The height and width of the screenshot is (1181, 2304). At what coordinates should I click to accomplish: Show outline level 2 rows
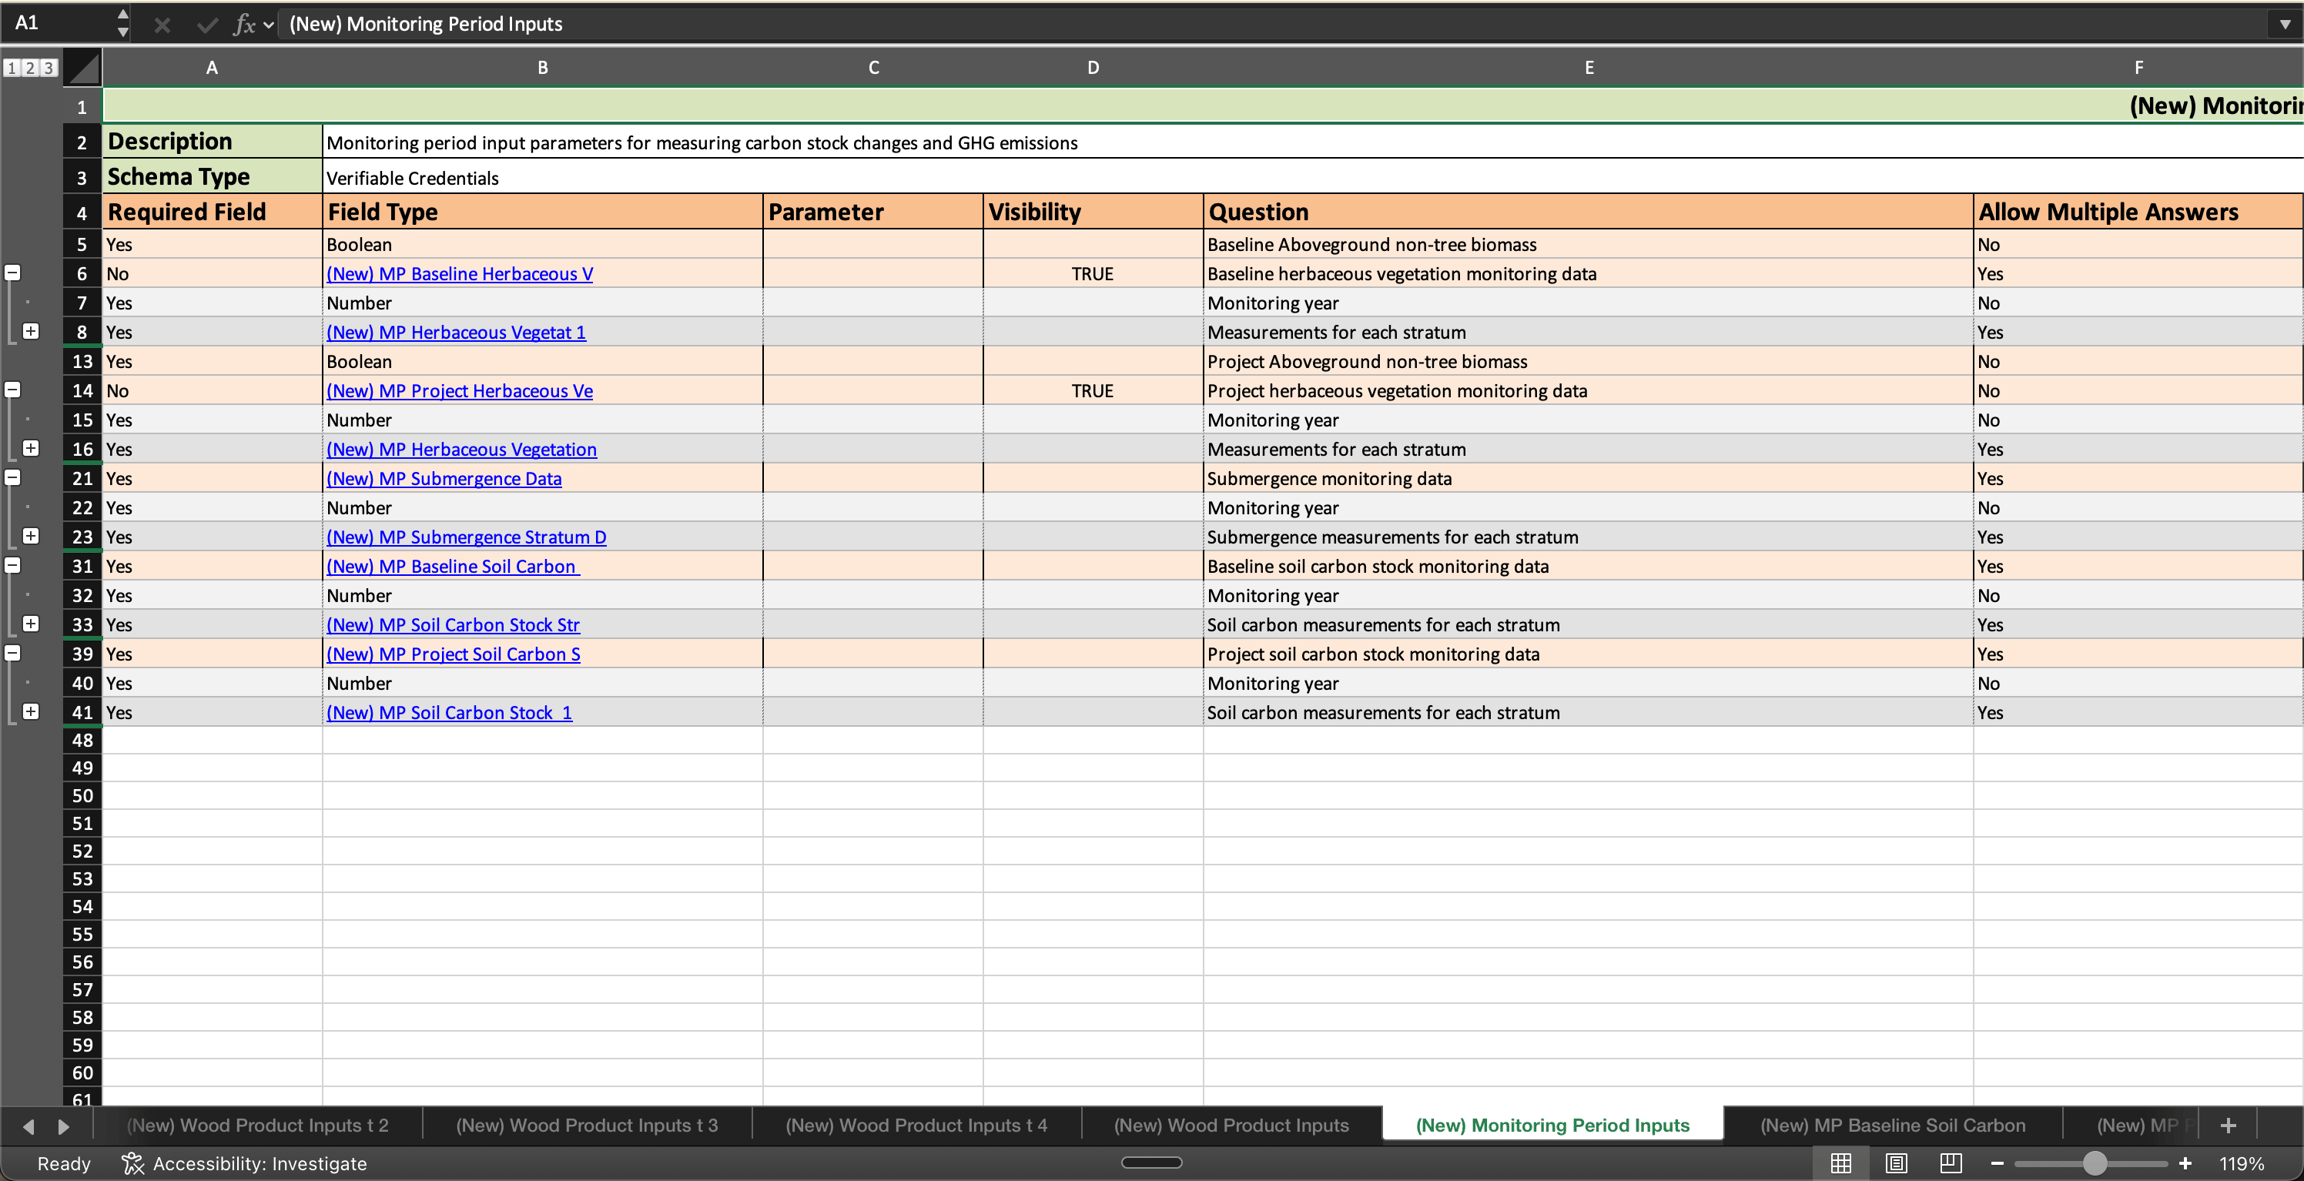click(x=30, y=68)
